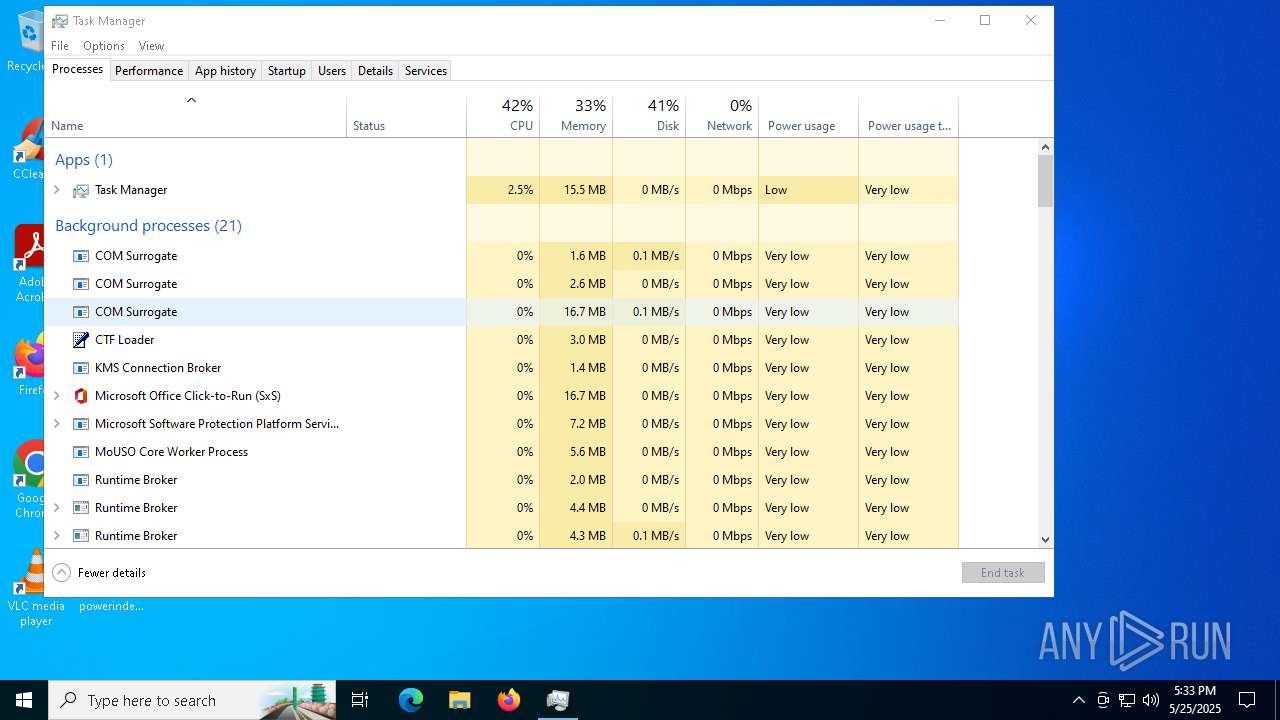Click the taskbar search box
The height and width of the screenshot is (720, 1280).
tap(193, 700)
